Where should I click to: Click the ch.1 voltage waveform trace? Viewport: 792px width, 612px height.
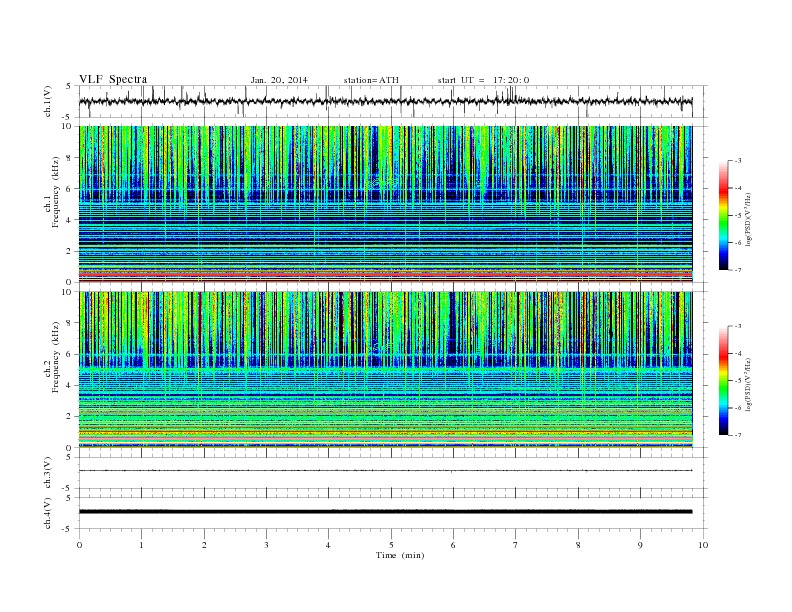[x=385, y=101]
